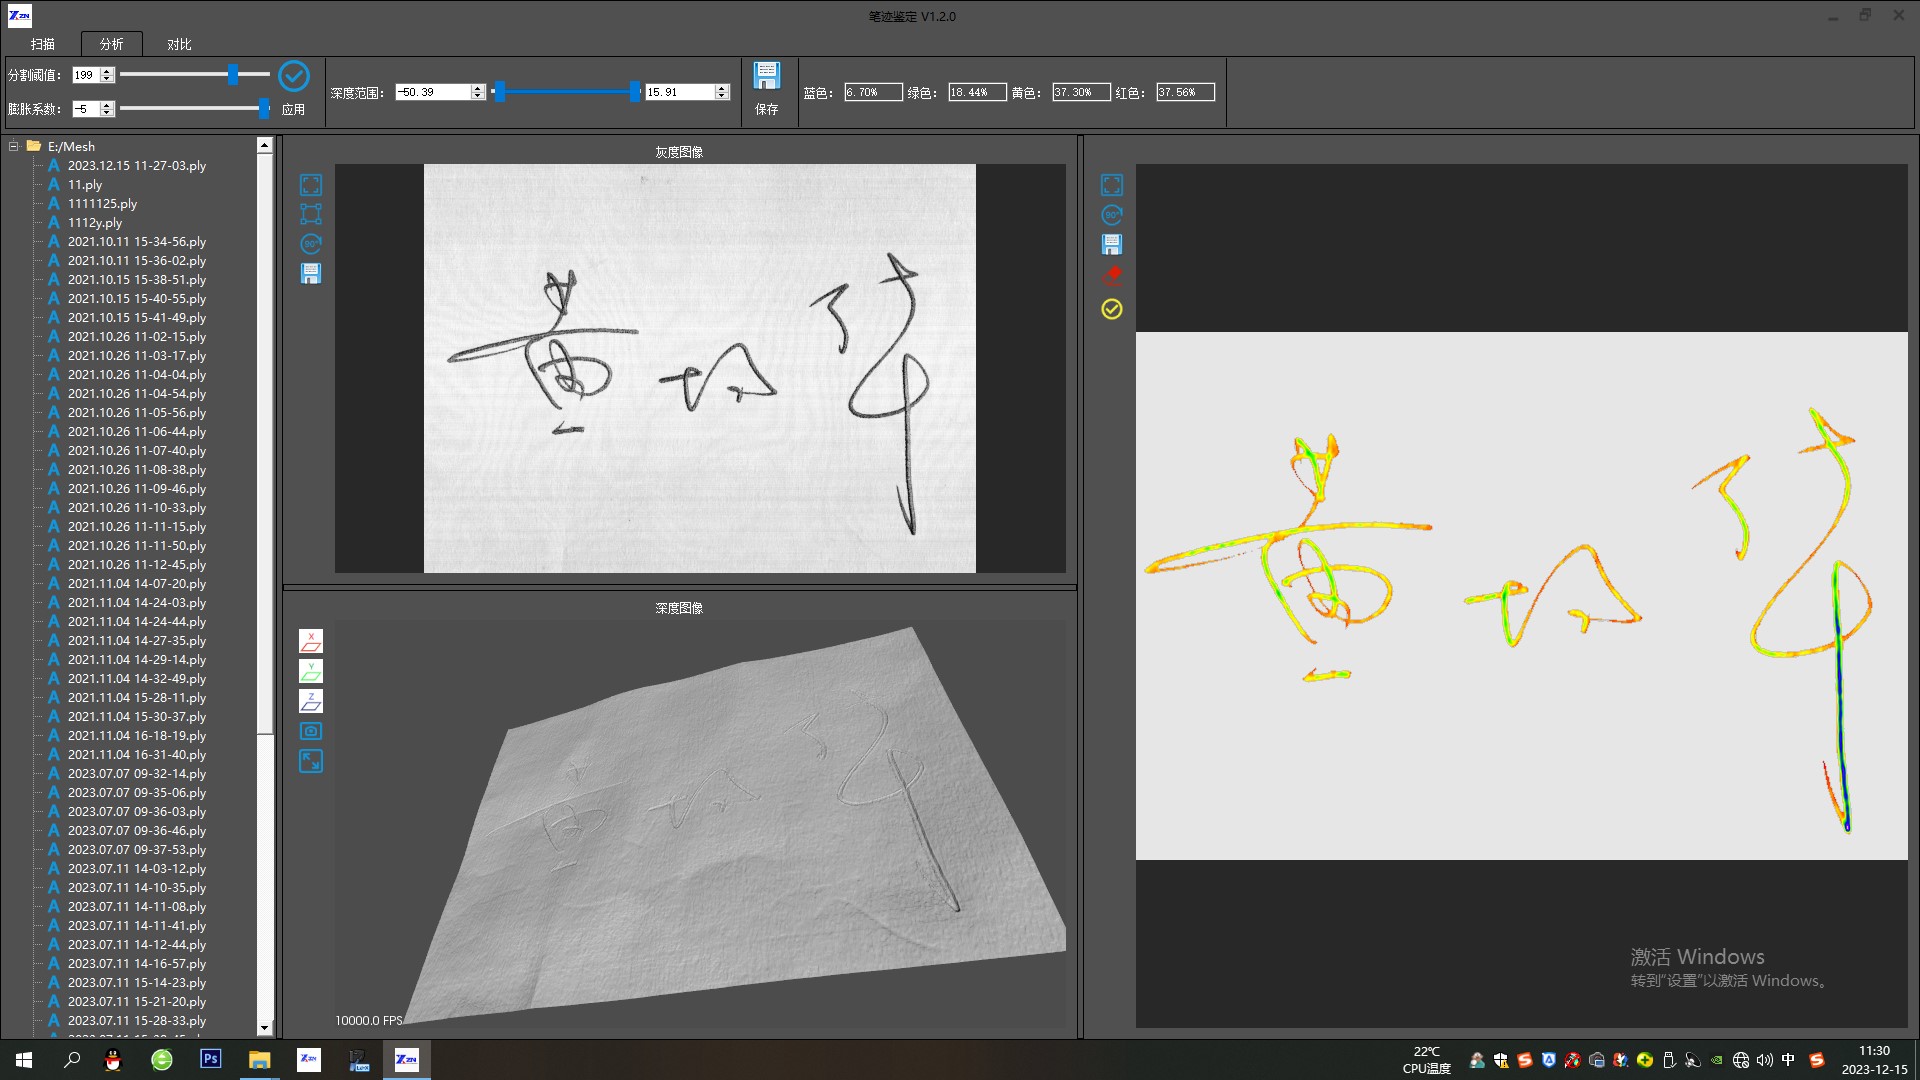Select file 1111125.ply in the tree
This screenshot has height=1080, width=1920.
click(102, 204)
